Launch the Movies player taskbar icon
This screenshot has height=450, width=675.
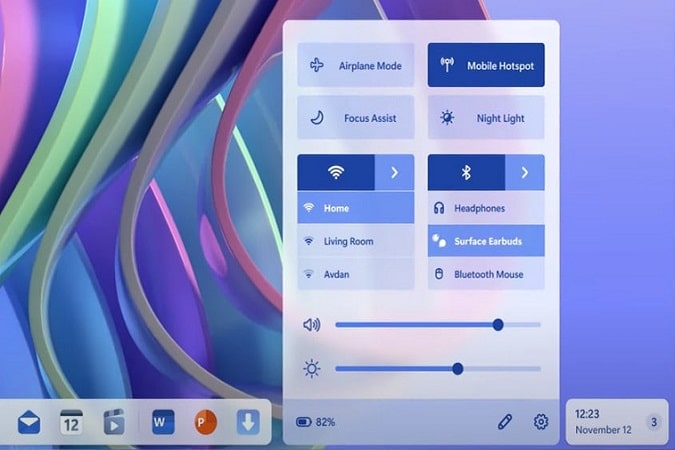pyautogui.click(x=114, y=422)
